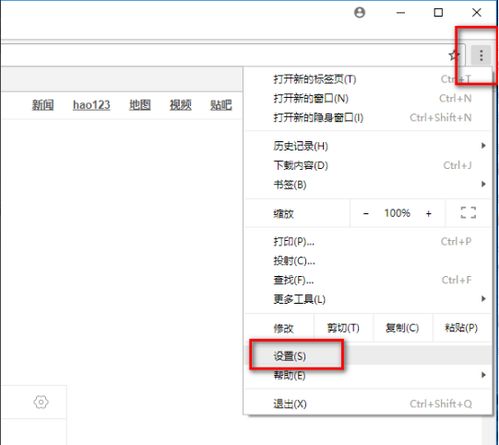Open the hao123 link
Viewport: 499px width, 445px height.
click(91, 105)
